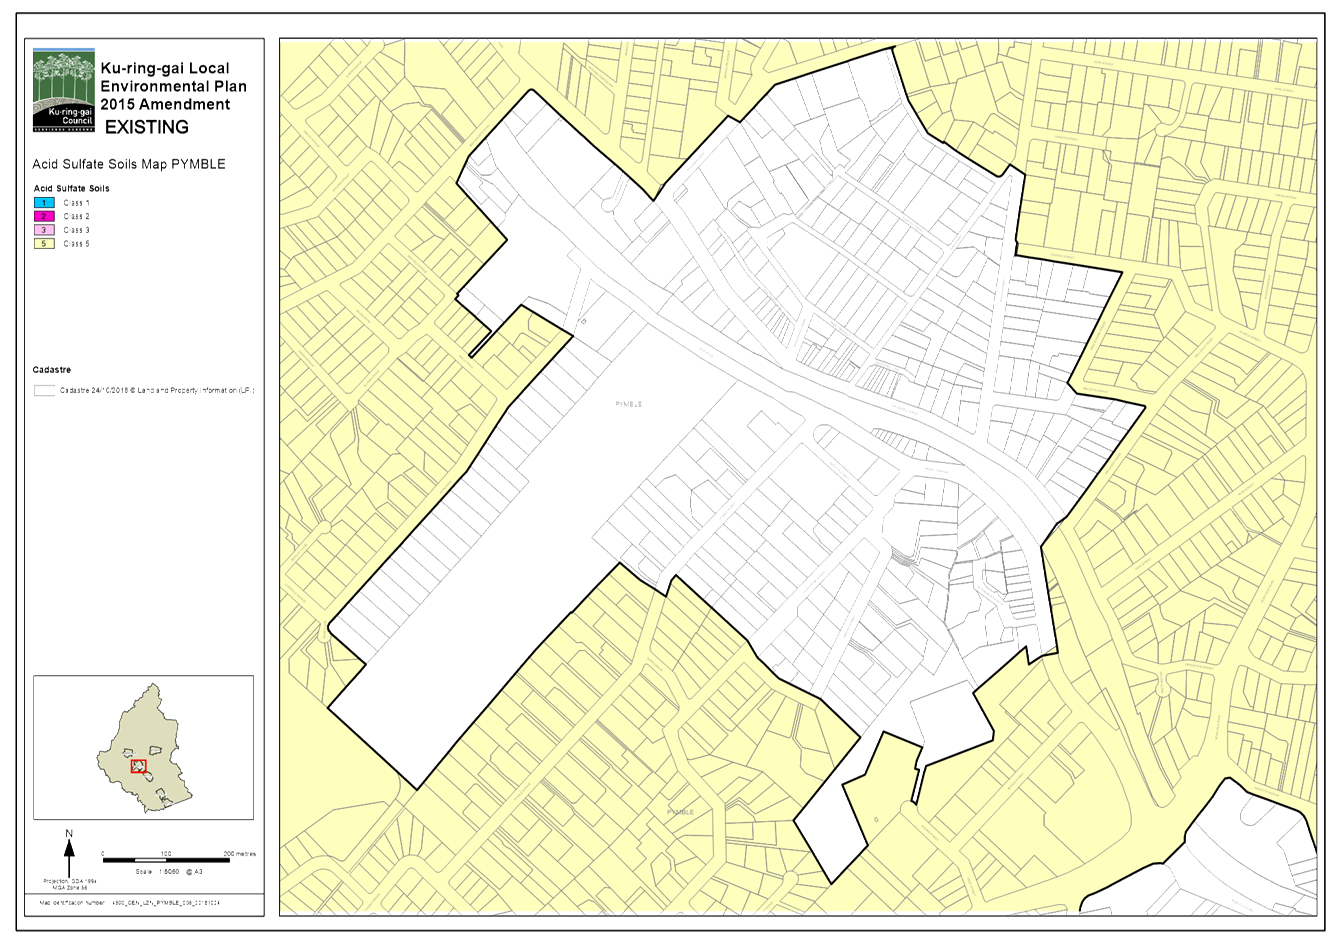
Task: Select the magenta Class 2 legend swatch
Action: 44,216
